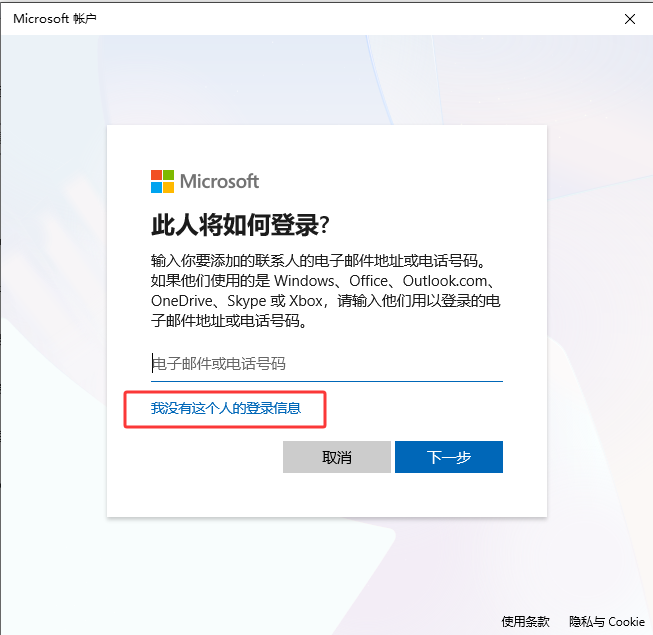The image size is (653, 635).
Task: Click the word Windows in the description
Action: [x=304, y=281]
